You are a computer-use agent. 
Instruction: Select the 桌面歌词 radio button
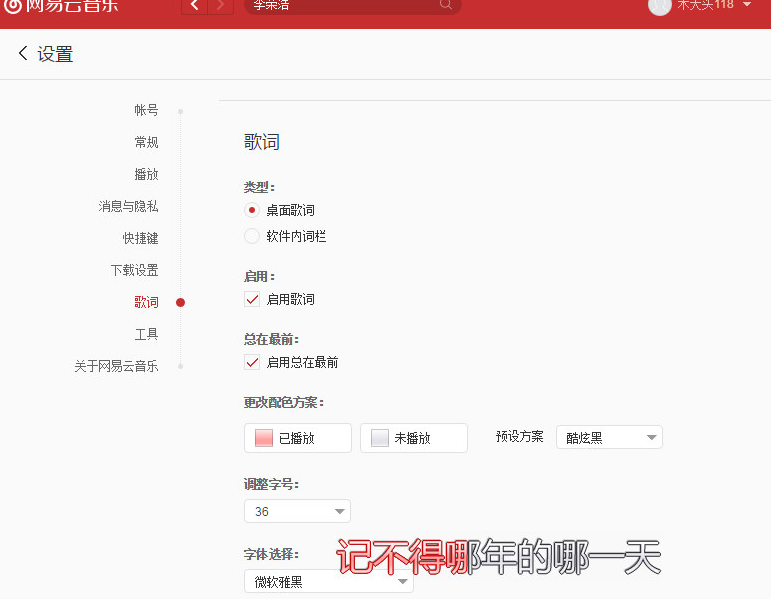[252, 210]
